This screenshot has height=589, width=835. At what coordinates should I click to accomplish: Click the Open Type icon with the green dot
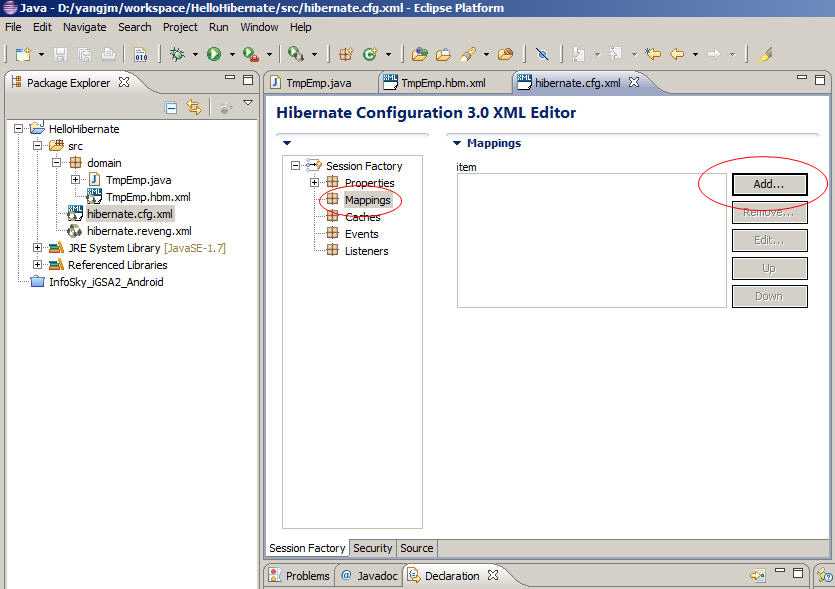(420, 54)
